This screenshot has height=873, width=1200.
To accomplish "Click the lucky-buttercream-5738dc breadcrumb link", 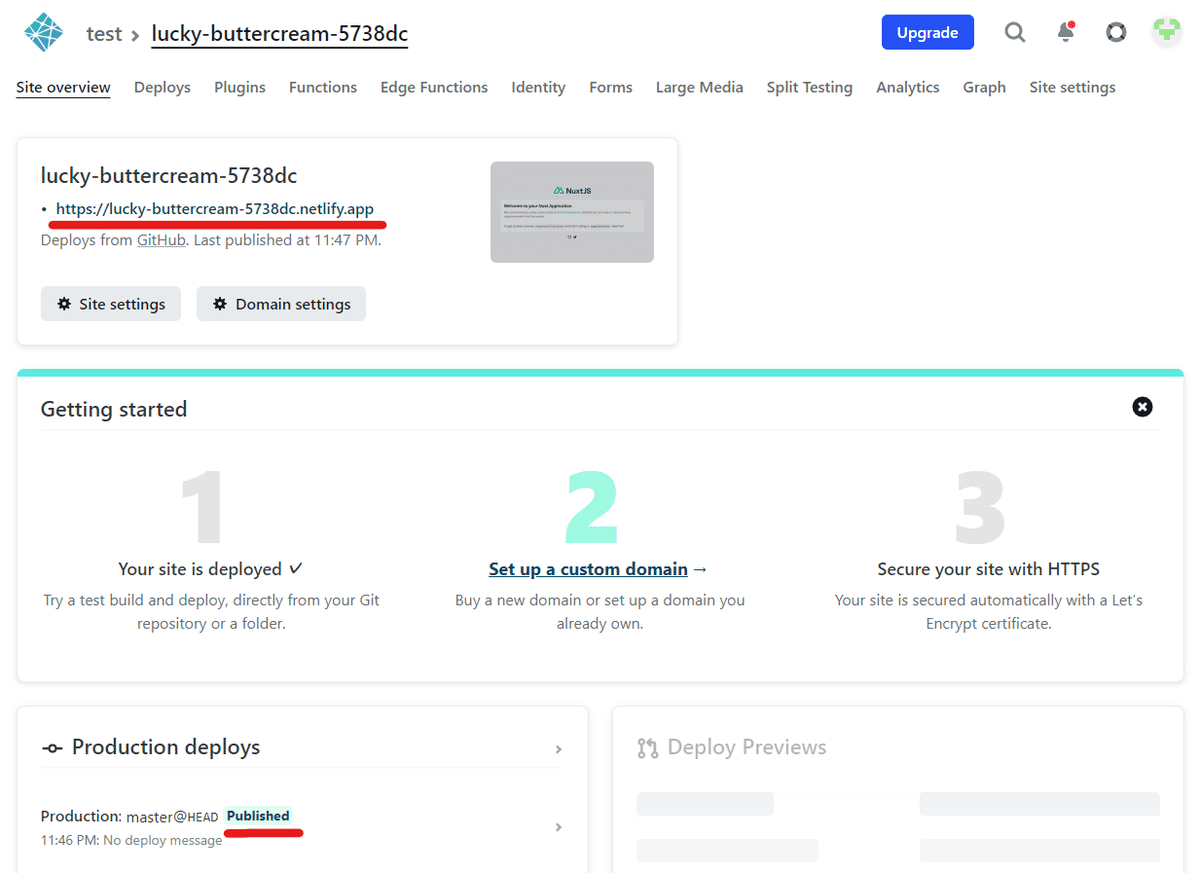I will [280, 34].
